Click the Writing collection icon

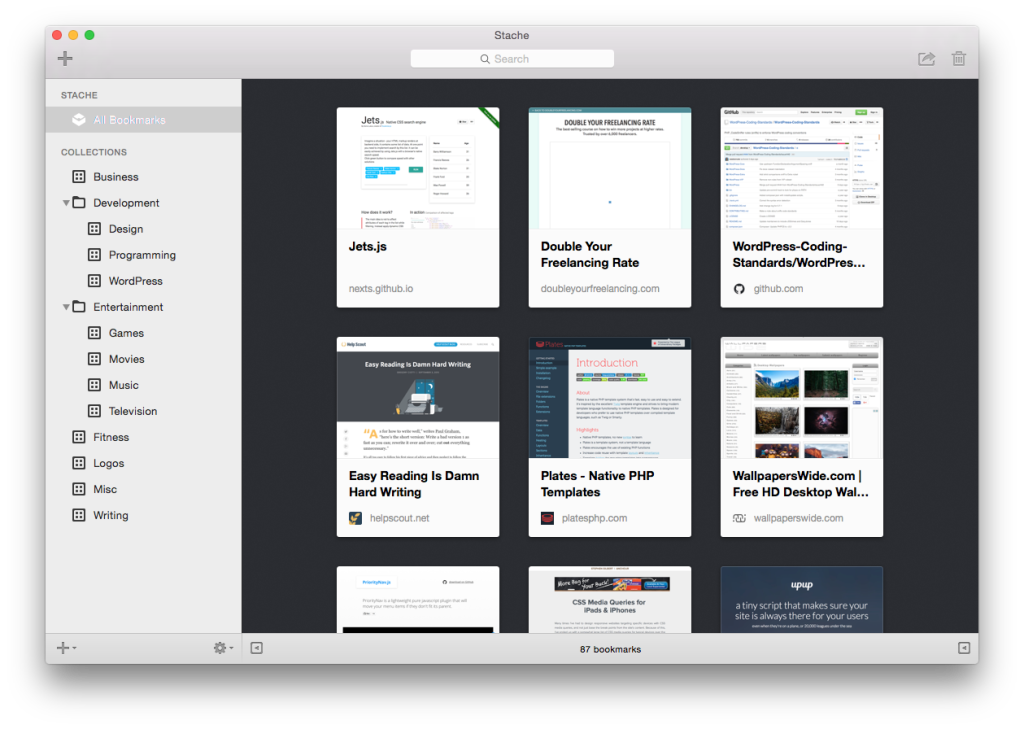(x=79, y=515)
